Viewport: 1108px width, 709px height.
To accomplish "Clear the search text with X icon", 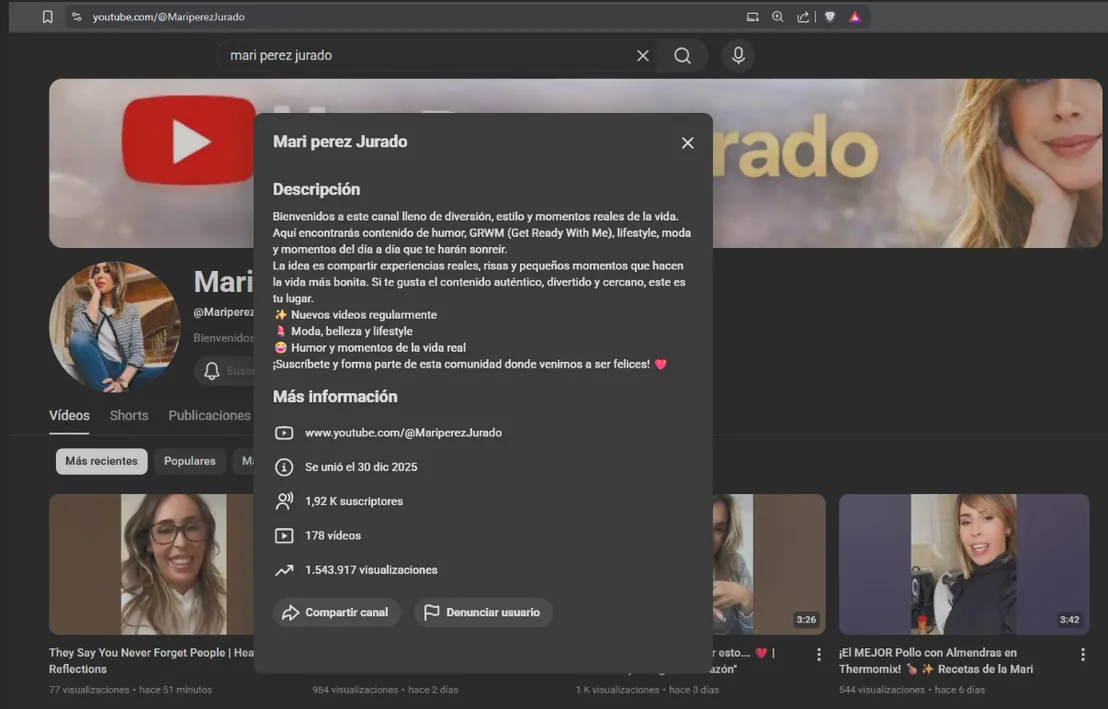I will tap(642, 56).
